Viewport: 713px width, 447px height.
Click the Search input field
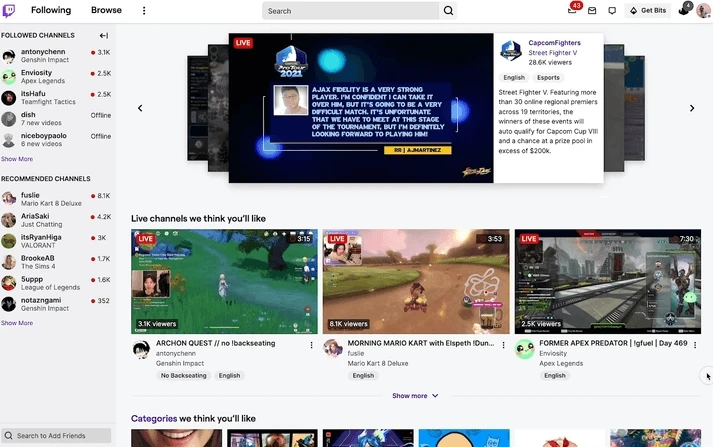tap(351, 11)
